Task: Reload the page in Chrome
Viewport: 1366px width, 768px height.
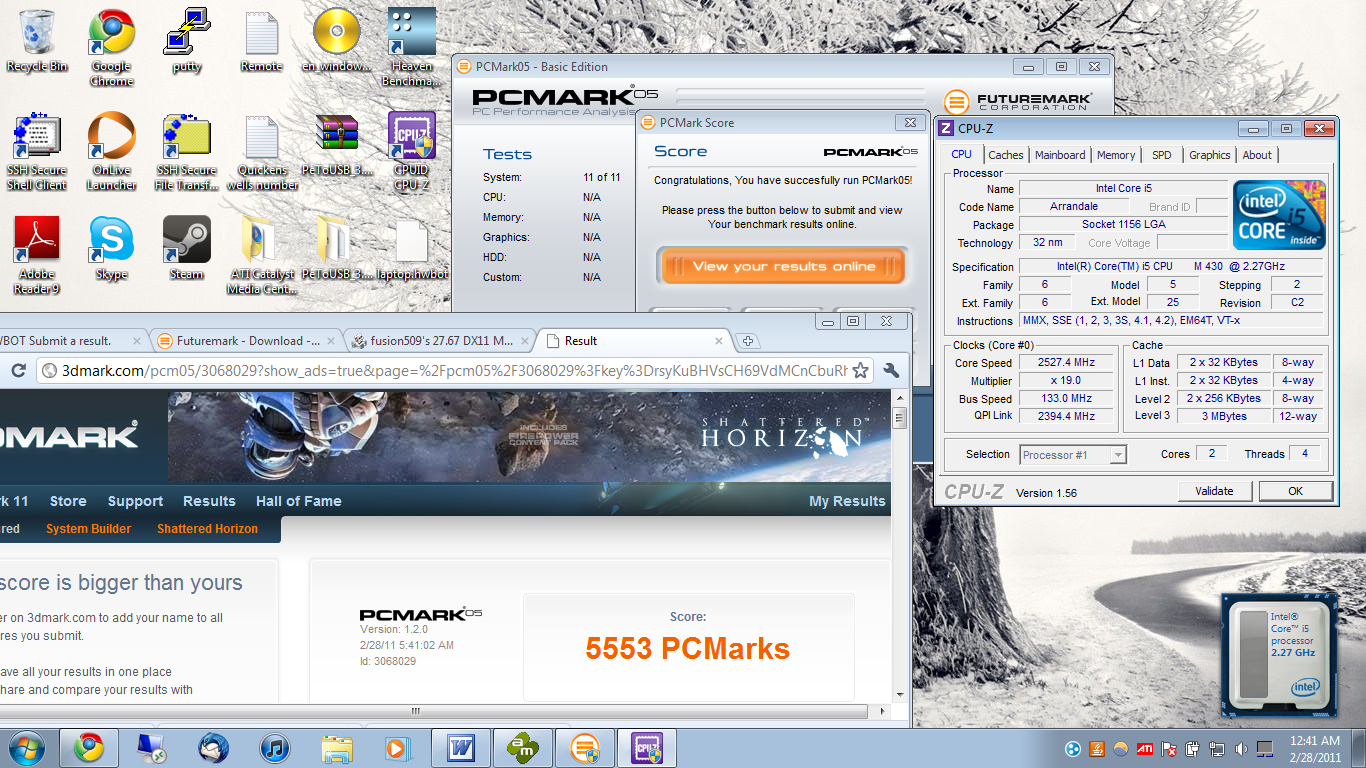Action: 17,371
